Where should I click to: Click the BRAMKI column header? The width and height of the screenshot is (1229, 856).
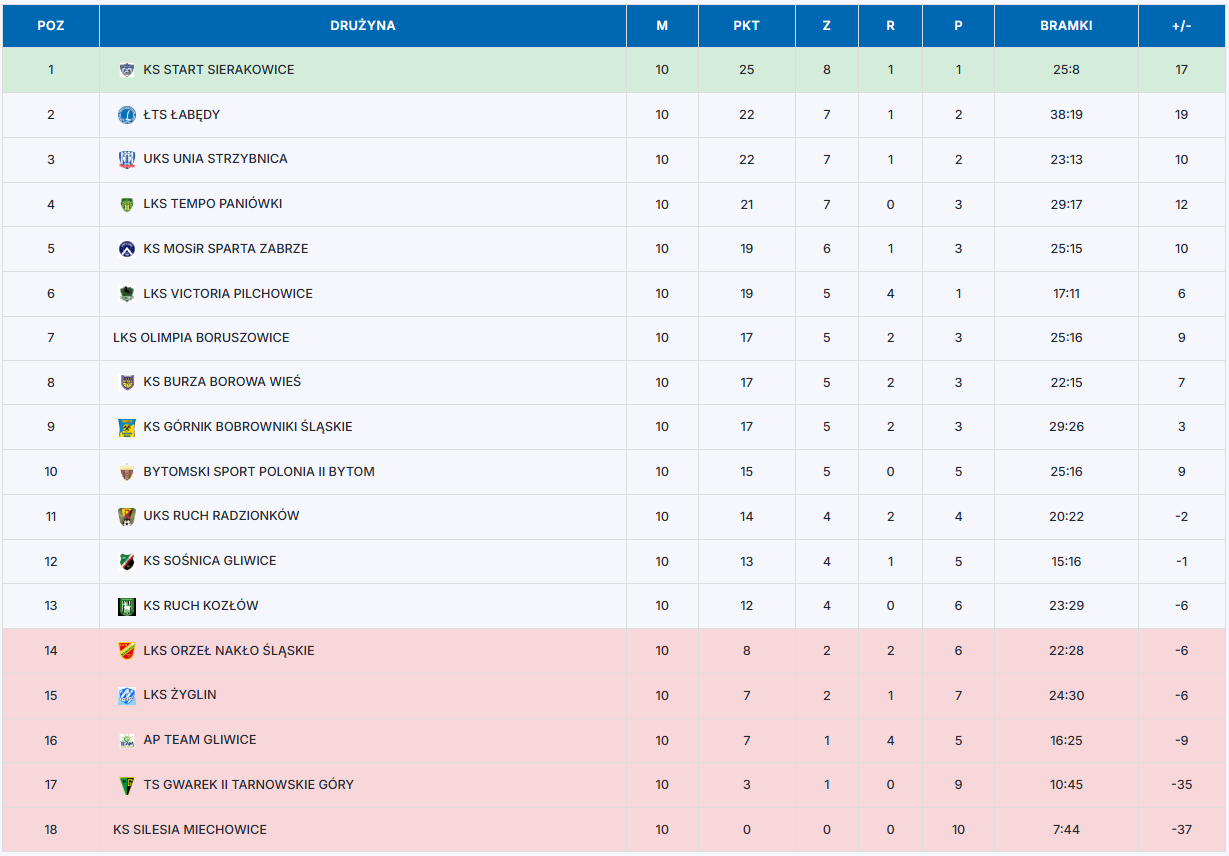[x=1066, y=26]
